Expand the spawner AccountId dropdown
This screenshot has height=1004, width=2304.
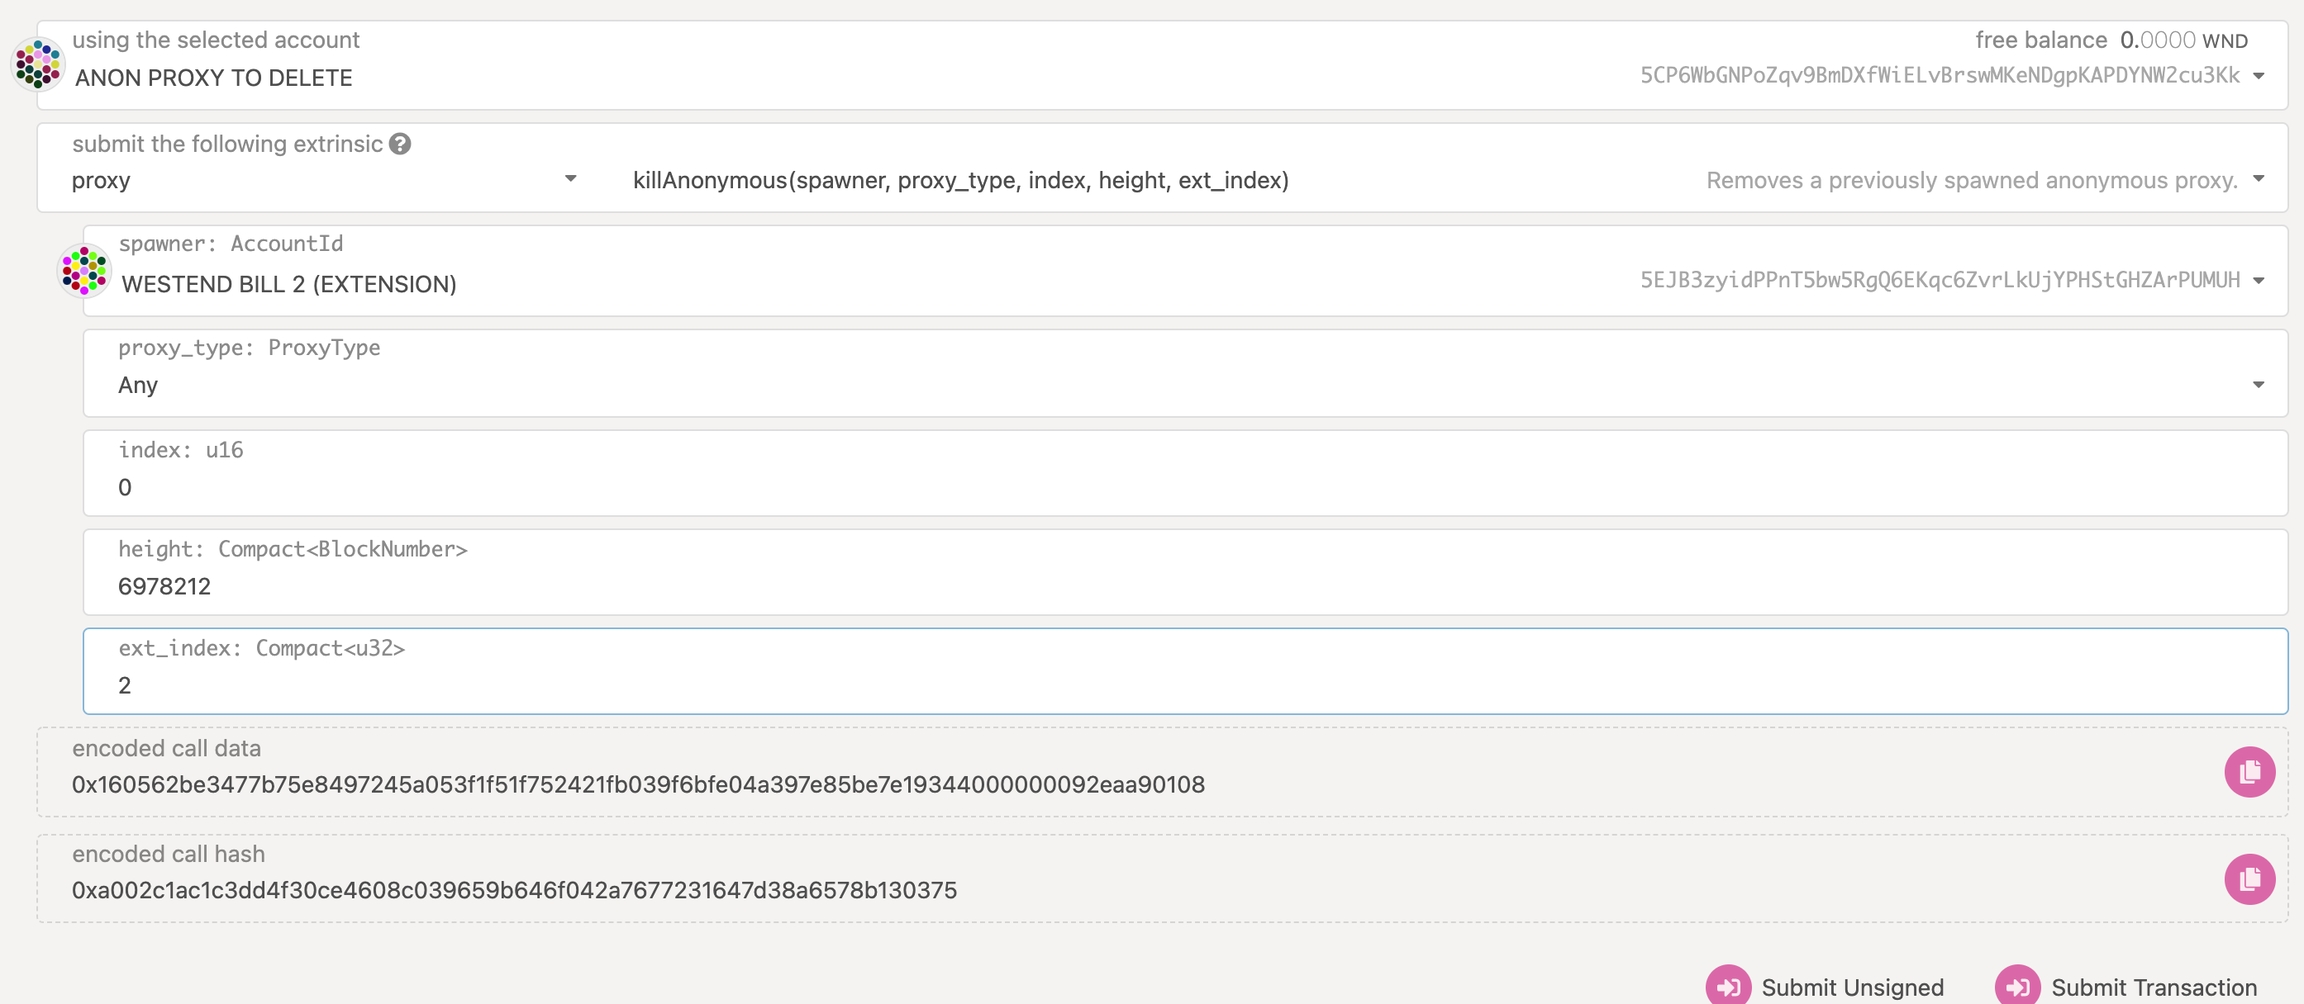pos(2258,281)
